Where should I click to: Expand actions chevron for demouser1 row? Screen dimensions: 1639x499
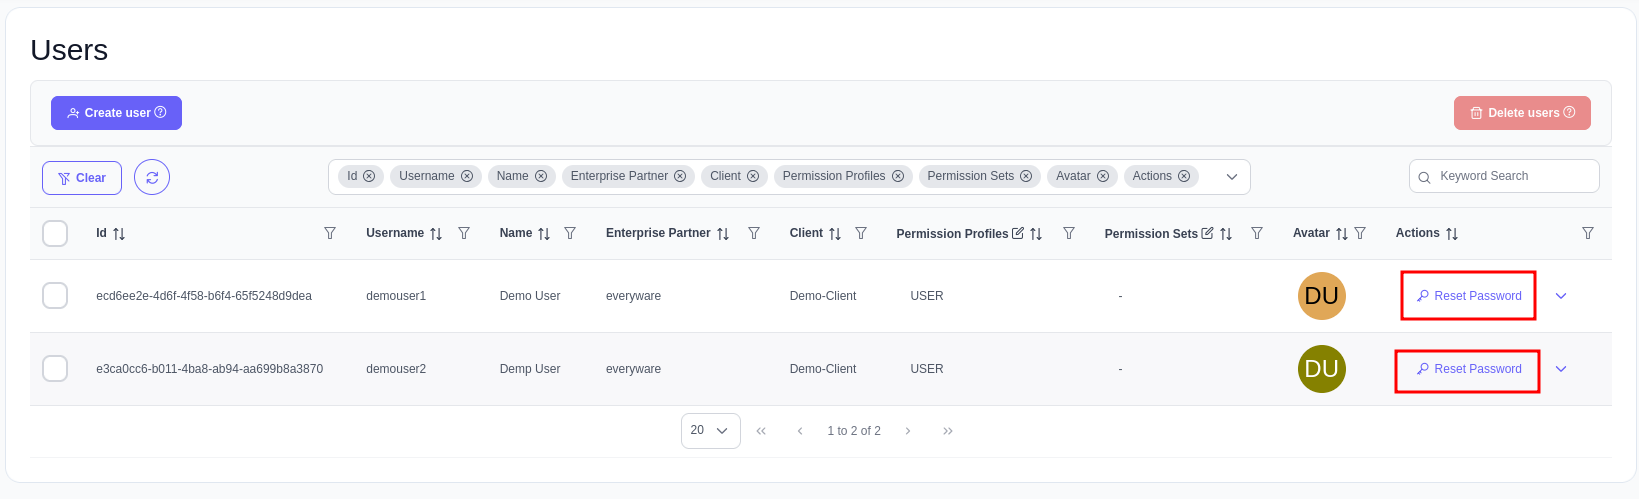[1561, 296]
